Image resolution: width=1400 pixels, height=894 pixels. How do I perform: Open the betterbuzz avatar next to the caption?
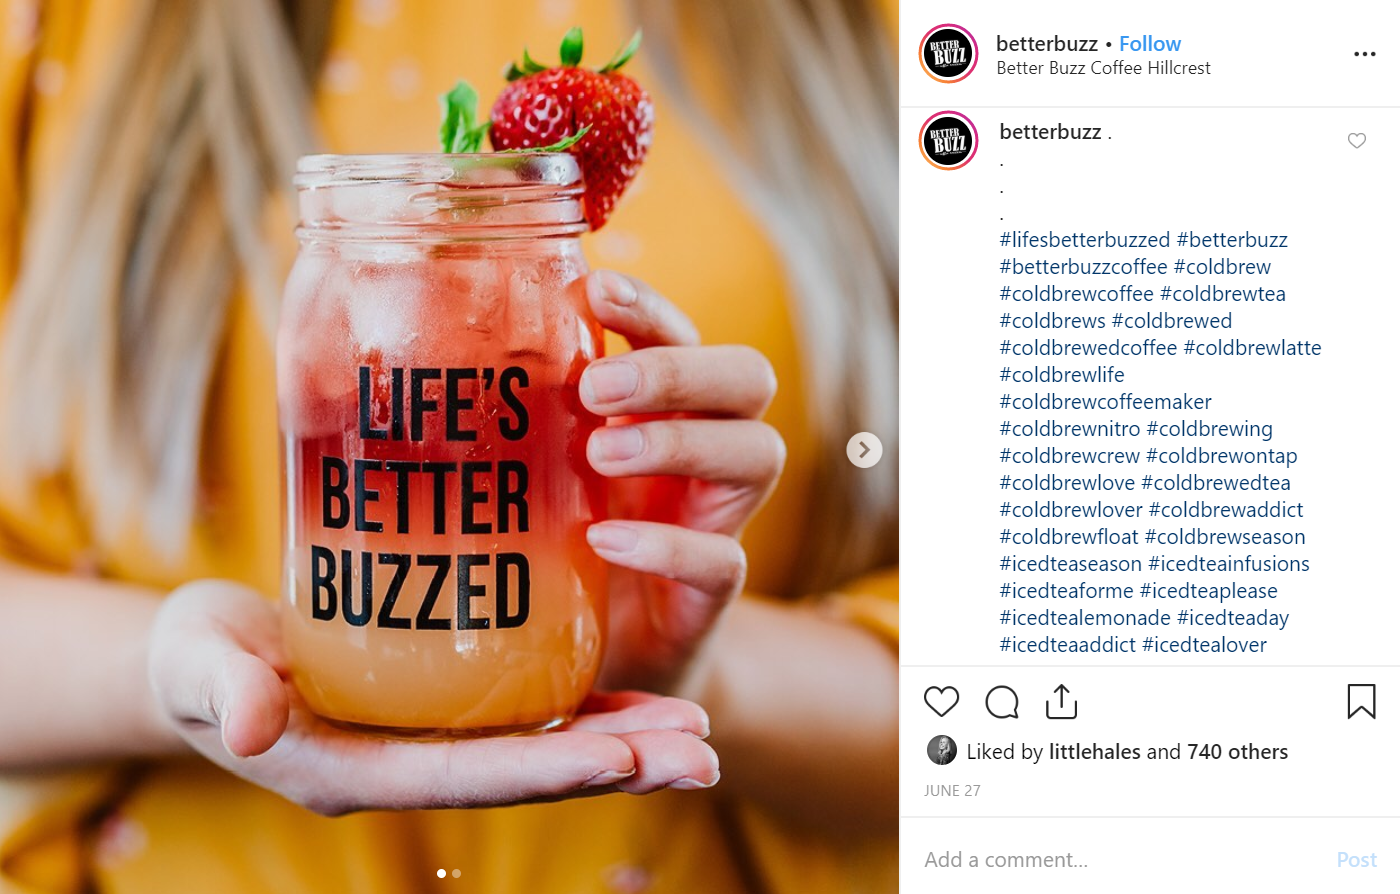point(948,141)
